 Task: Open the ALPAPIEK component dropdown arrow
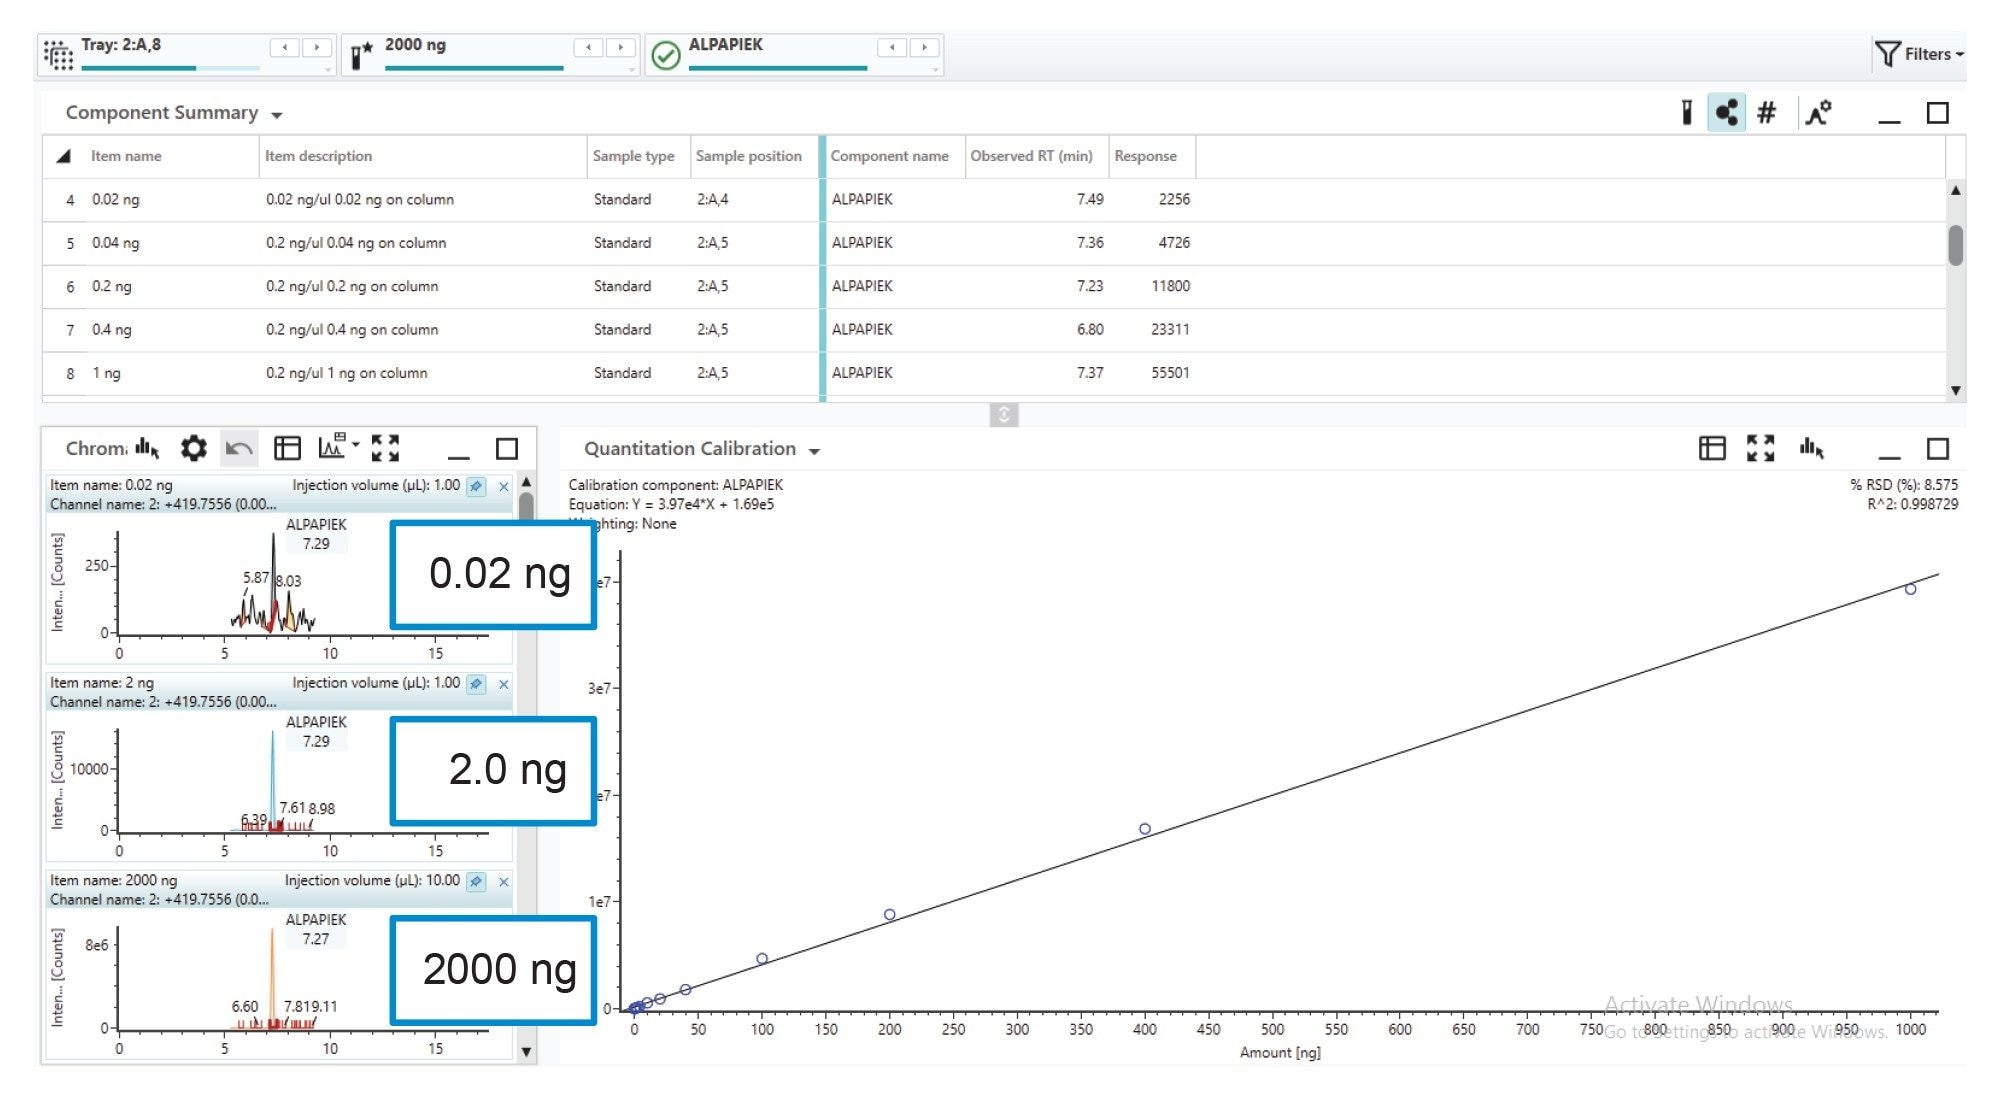pos(936,70)
